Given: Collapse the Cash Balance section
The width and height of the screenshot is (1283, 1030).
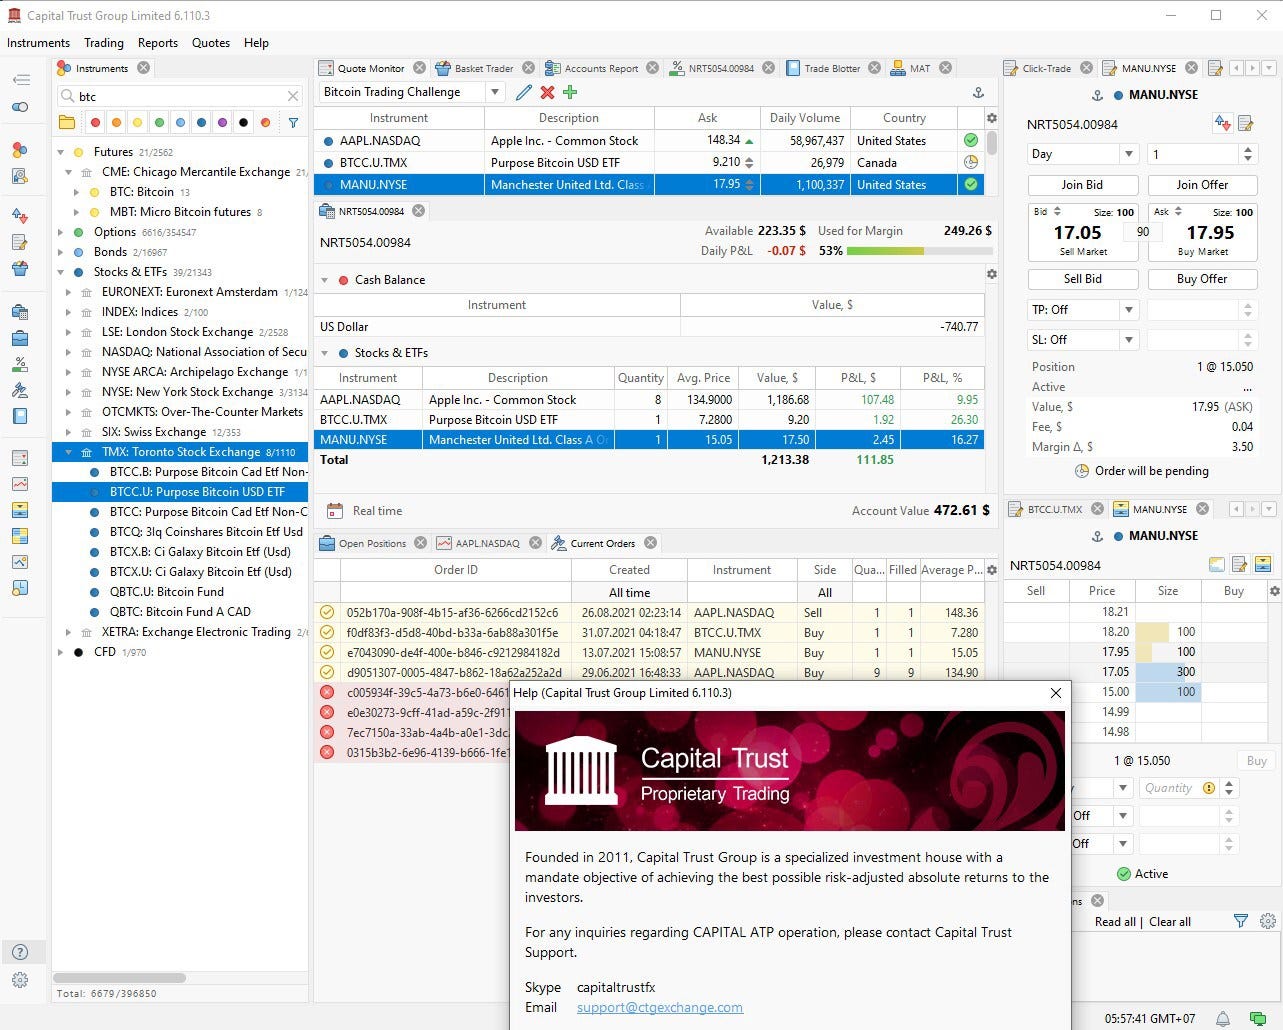Looking at the screenshot, I should coord(324,280).
